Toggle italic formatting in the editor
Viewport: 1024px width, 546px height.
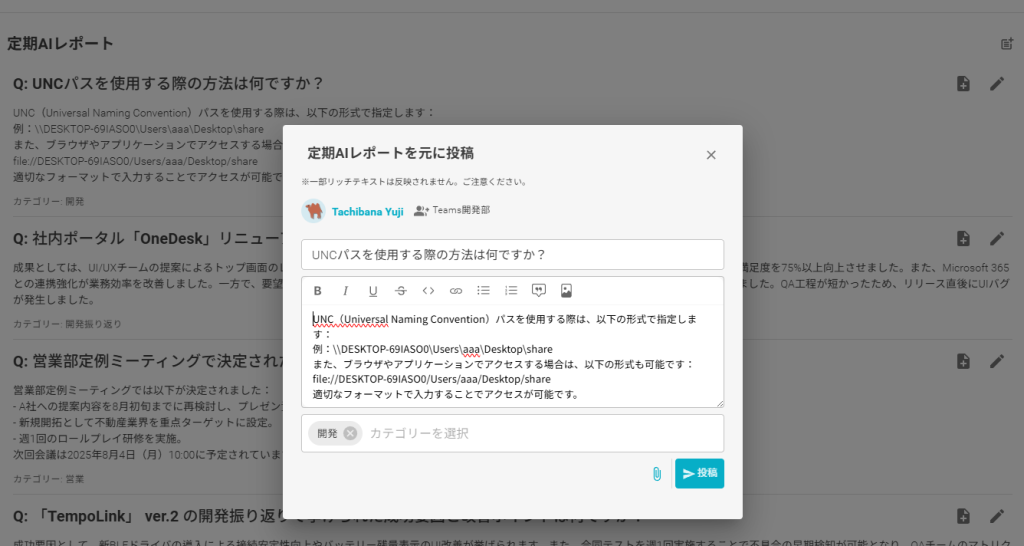345,291
